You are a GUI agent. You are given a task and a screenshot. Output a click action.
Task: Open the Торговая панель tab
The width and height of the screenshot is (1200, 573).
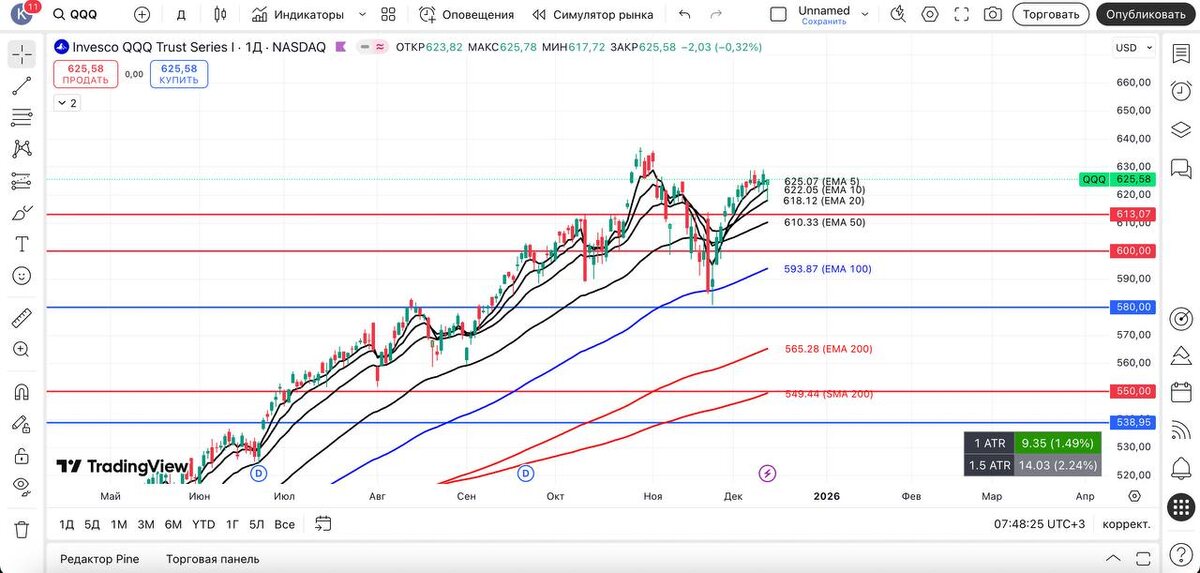coord(212,559)
